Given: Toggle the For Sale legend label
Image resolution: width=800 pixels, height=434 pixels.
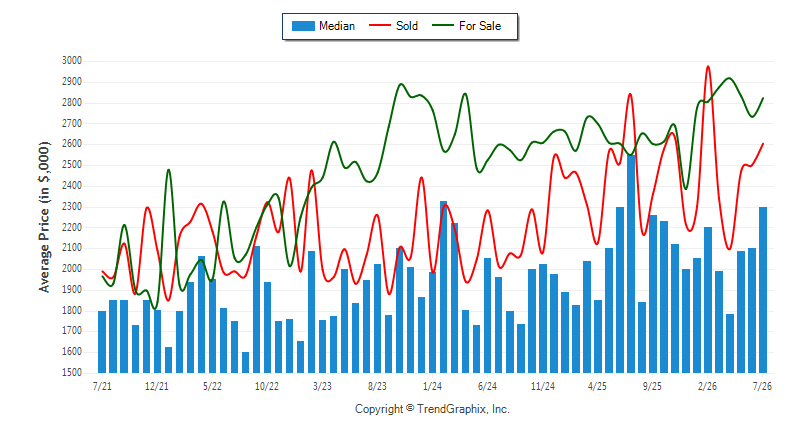Looking at the screenshot, I should (x=480, y=26).
